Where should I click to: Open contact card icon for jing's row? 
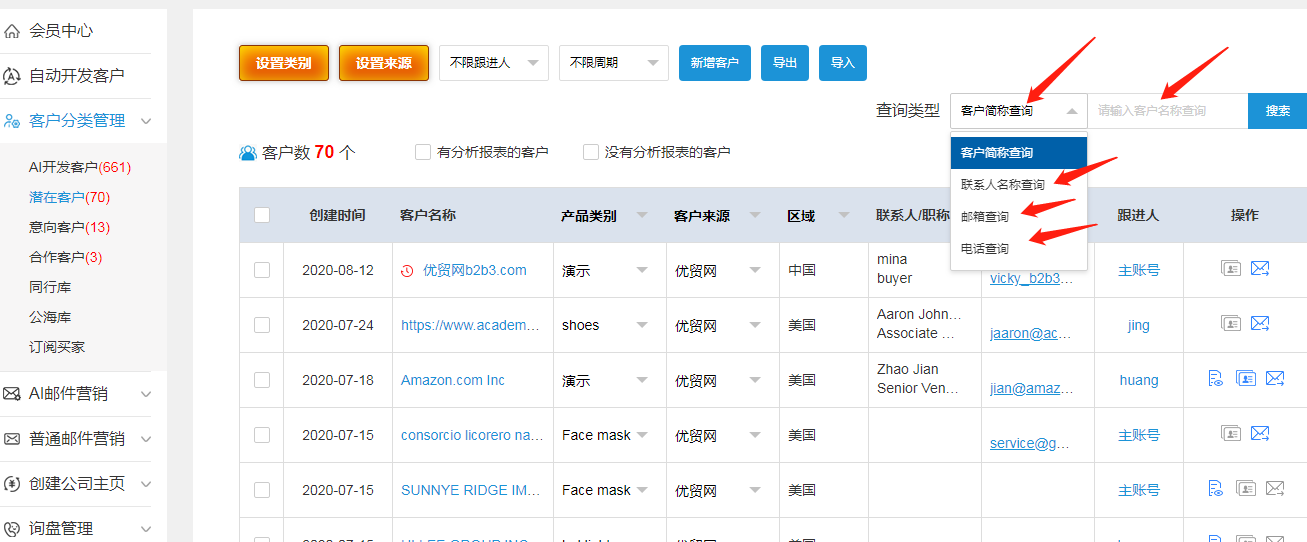pyautogui.click(x=1231, y=323)
